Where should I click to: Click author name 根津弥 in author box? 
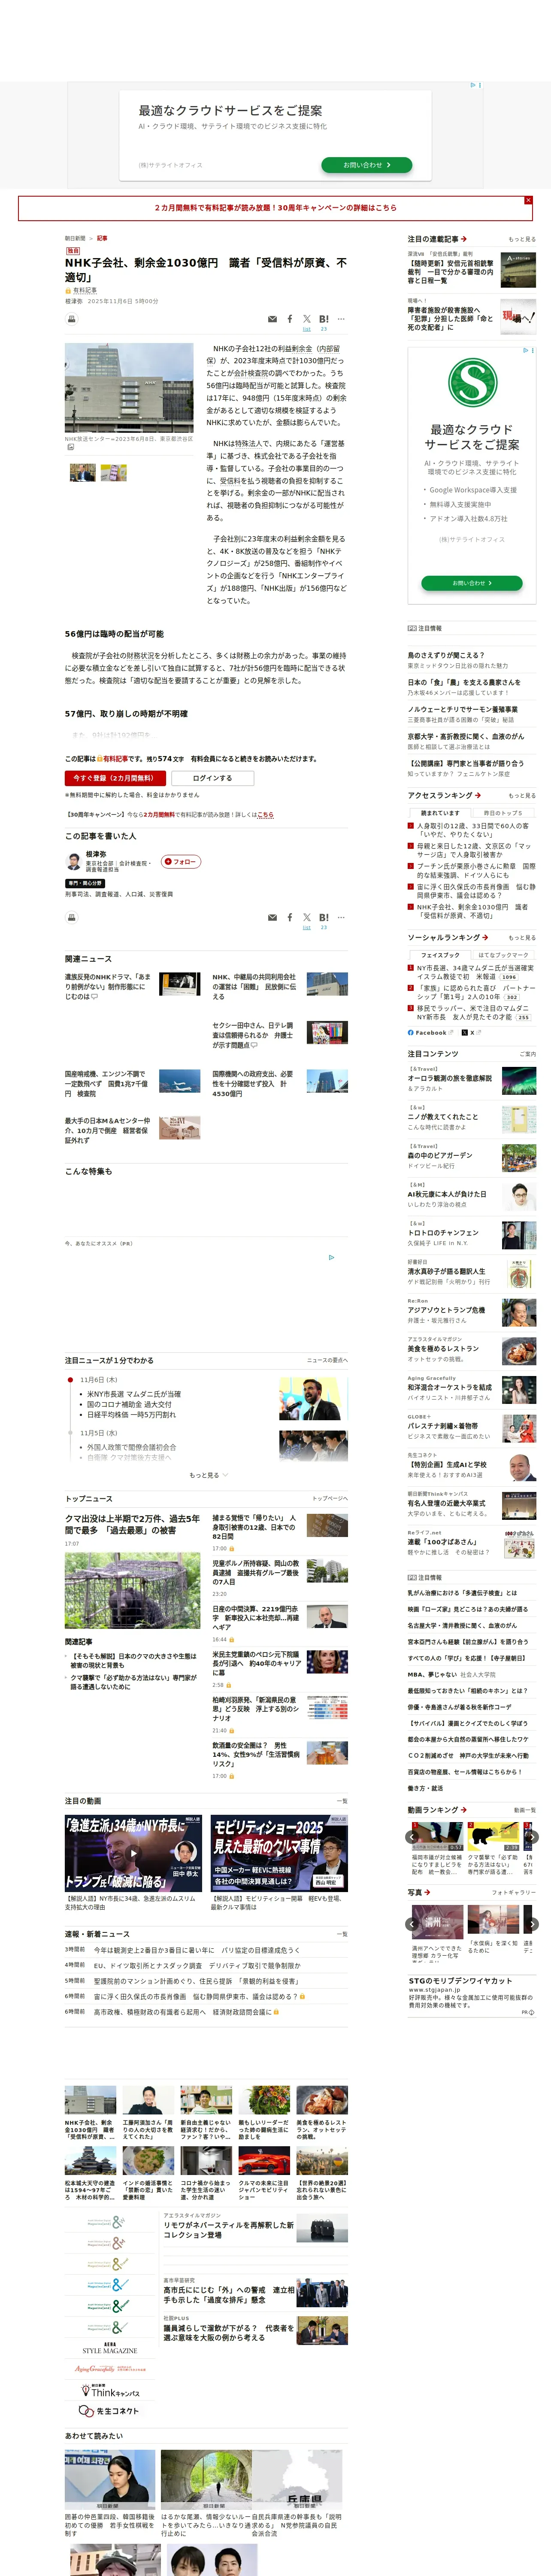[96, 855]
